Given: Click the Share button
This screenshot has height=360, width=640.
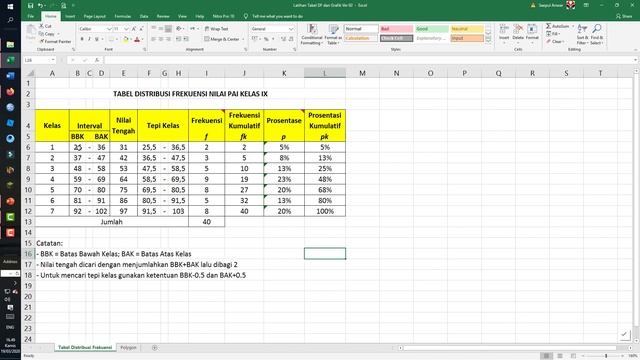Looking at the screenshot, I should [624, 16].
